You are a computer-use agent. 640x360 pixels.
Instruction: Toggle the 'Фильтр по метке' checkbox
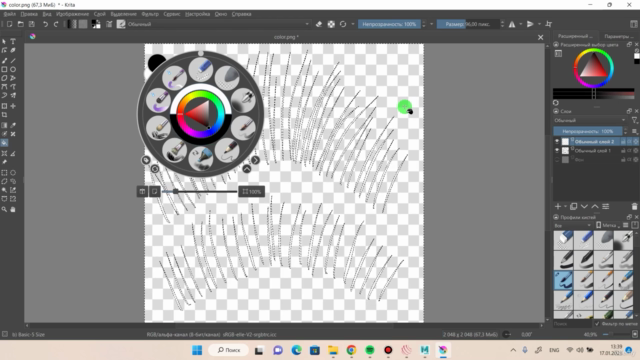pyautogui.click(x=597, y=324)
